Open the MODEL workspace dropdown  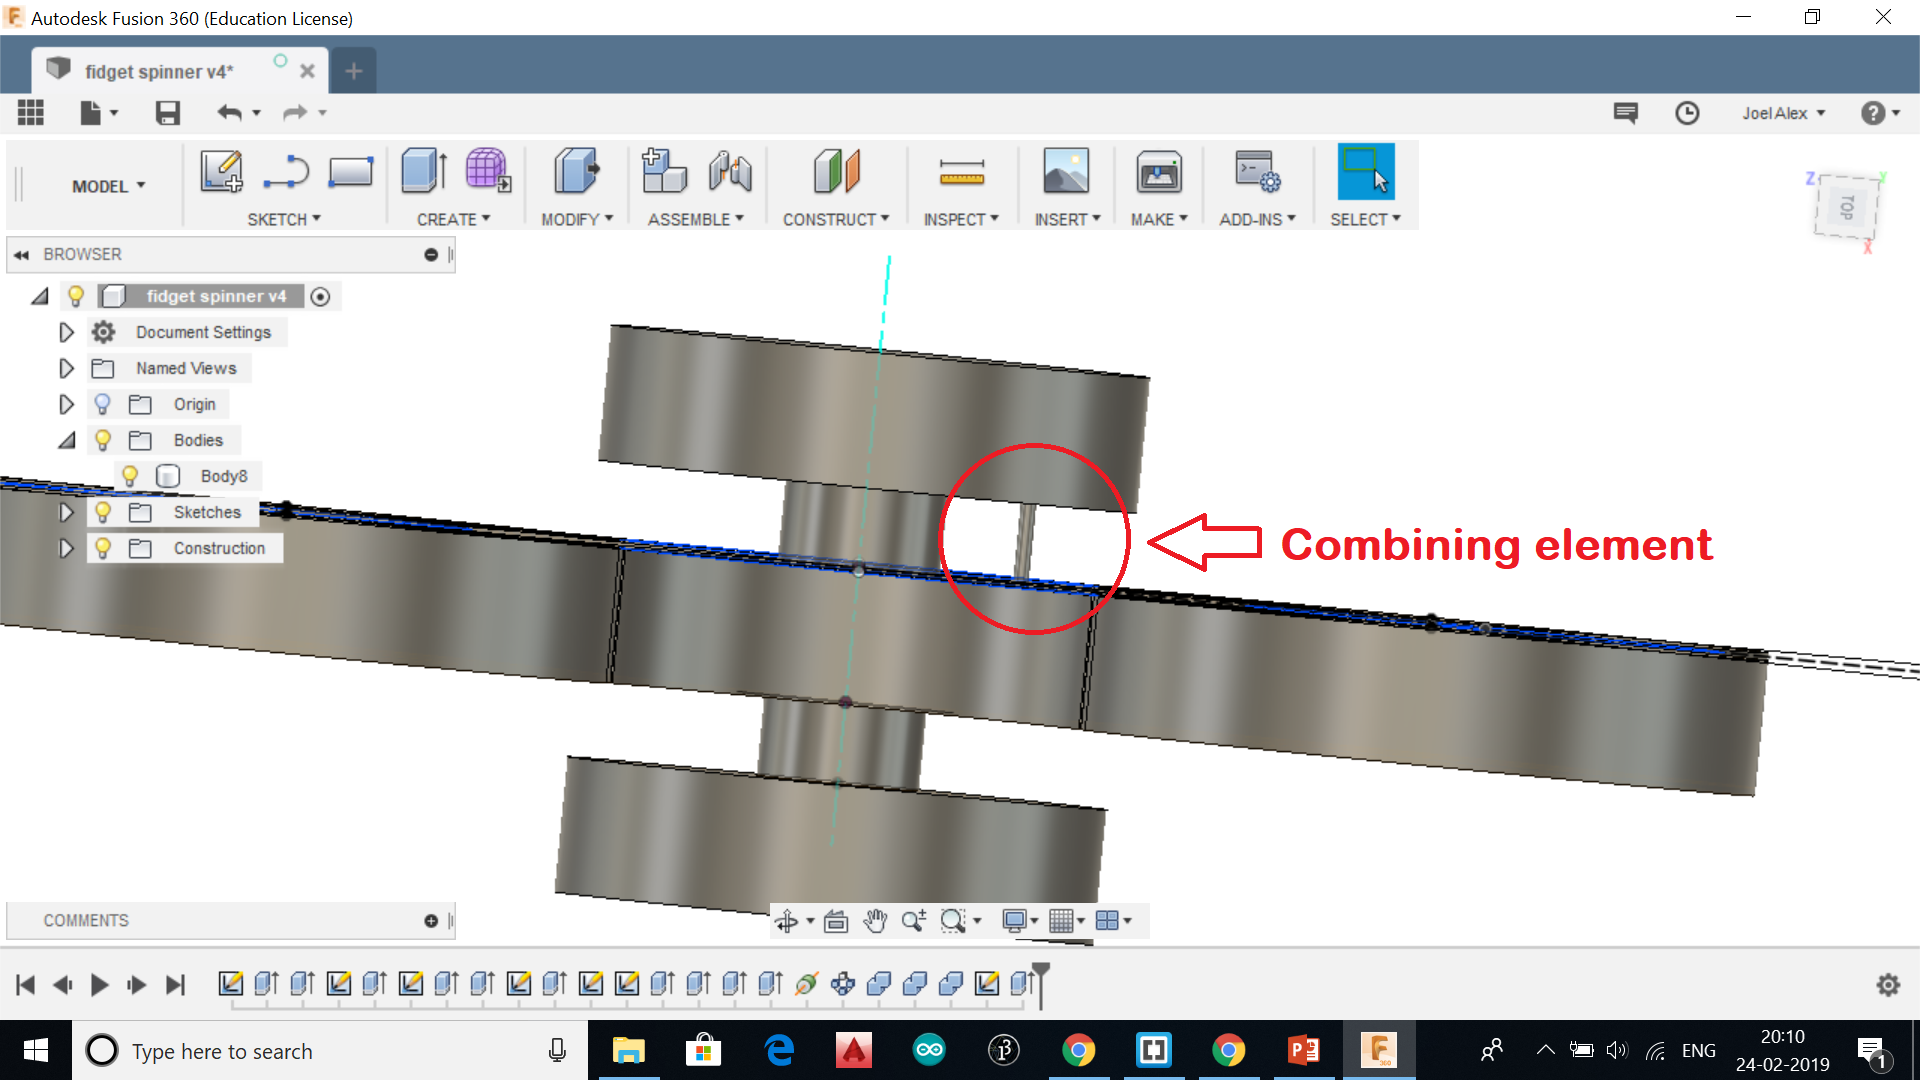click(x=108, y=186)
